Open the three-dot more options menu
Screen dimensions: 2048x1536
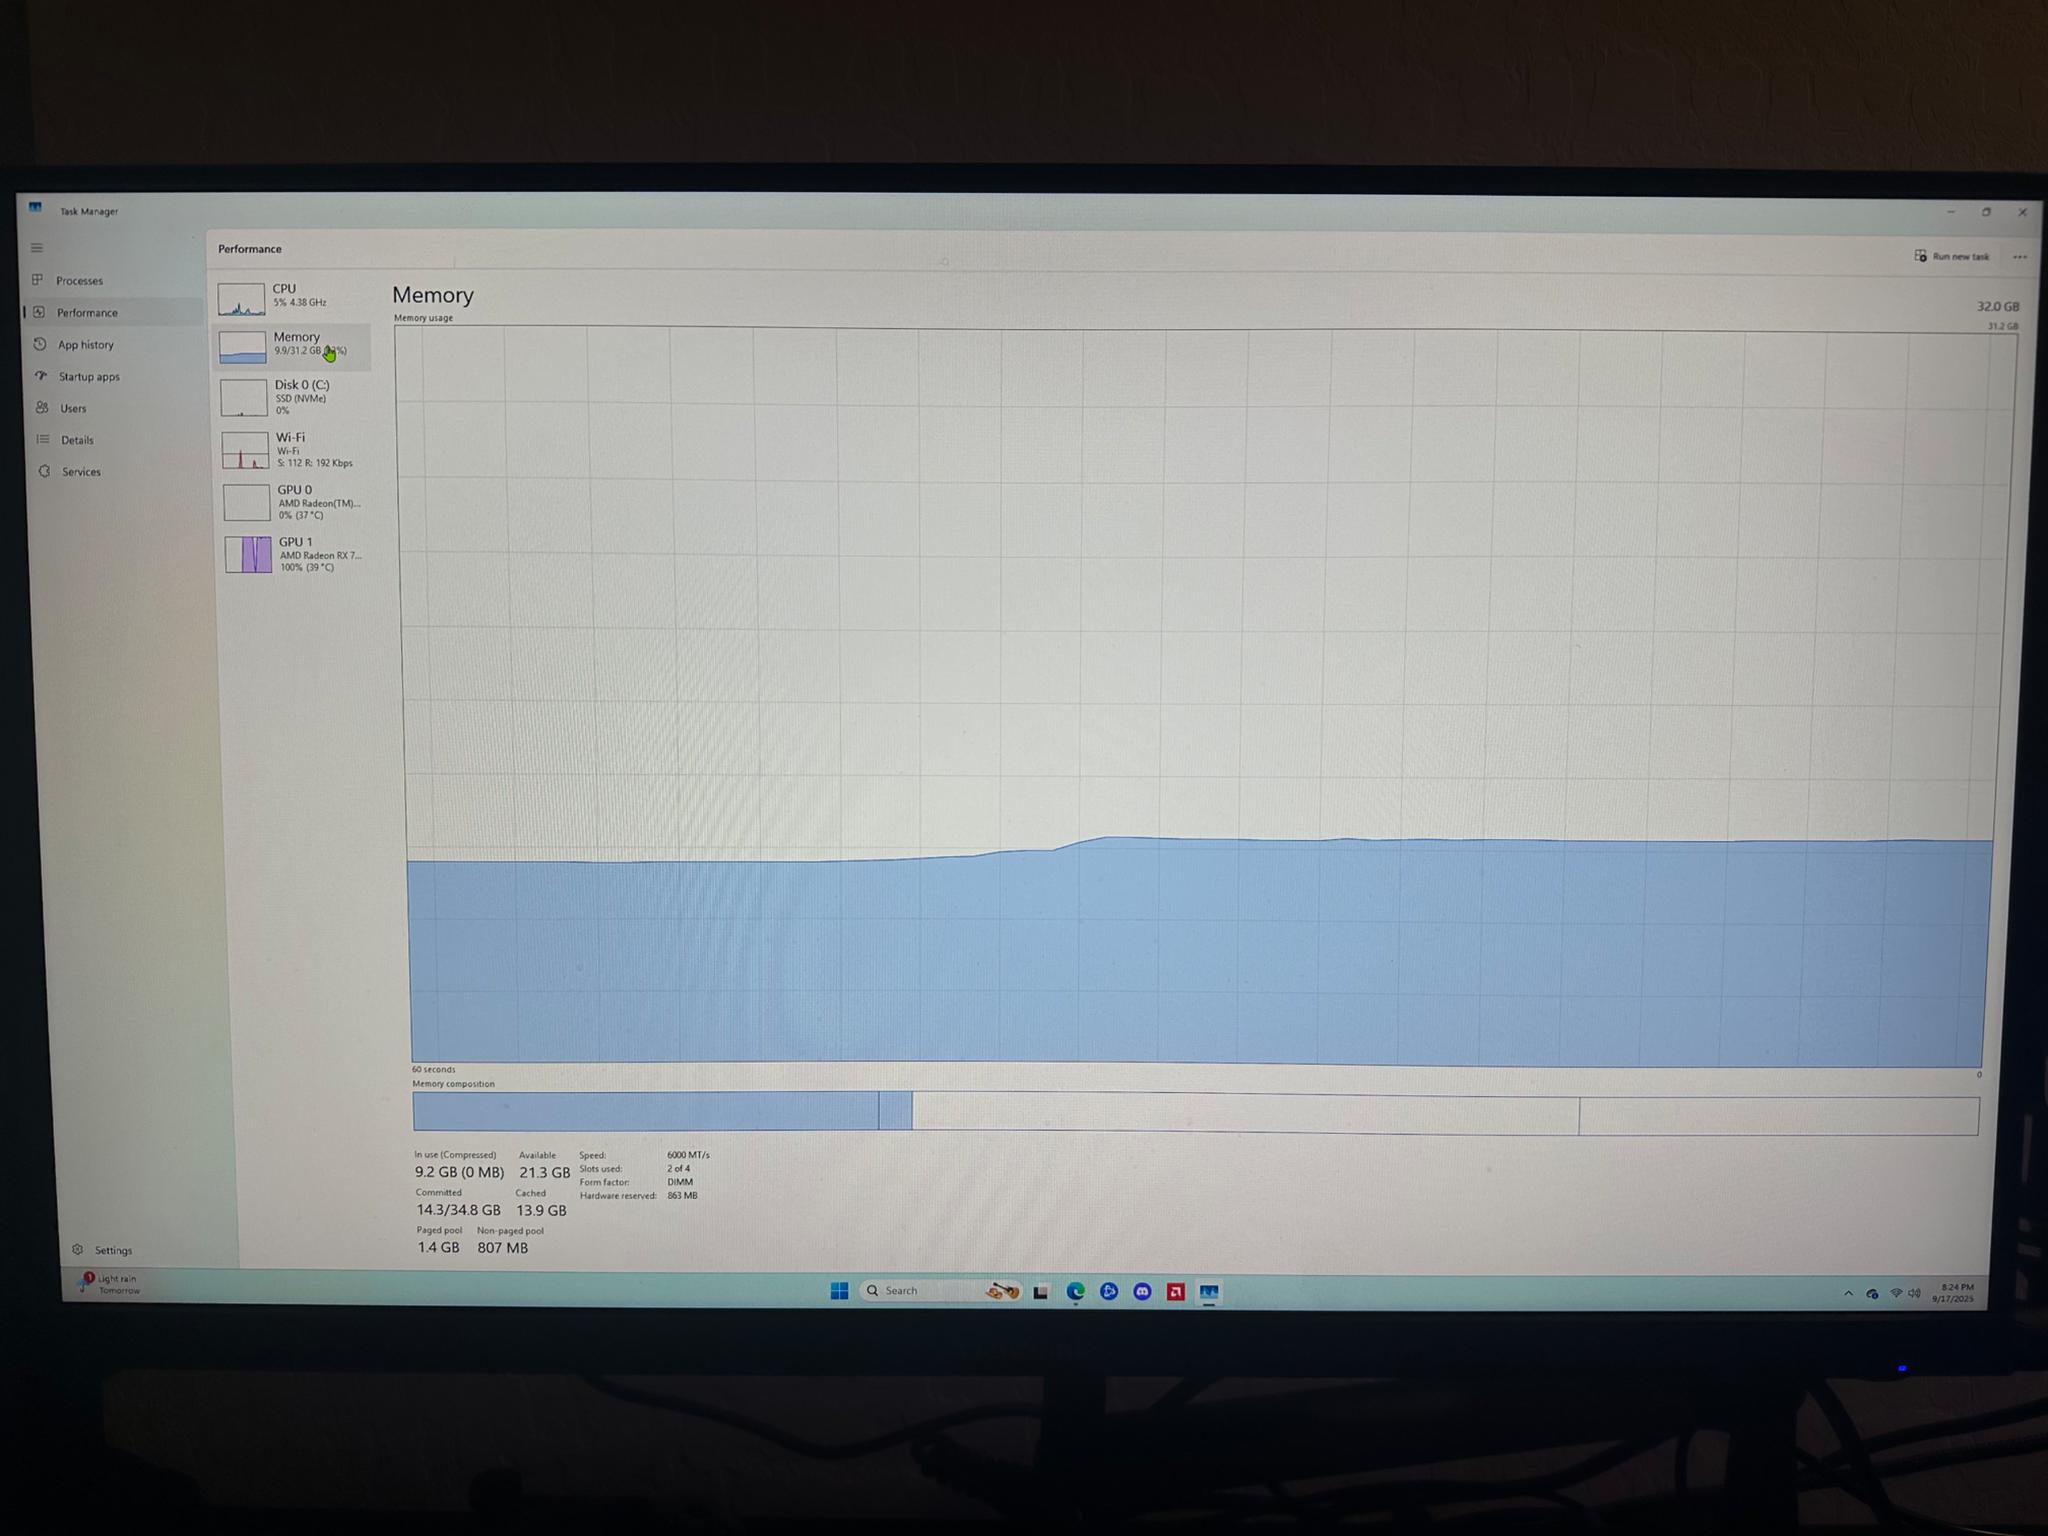[x=2020, y=257]
